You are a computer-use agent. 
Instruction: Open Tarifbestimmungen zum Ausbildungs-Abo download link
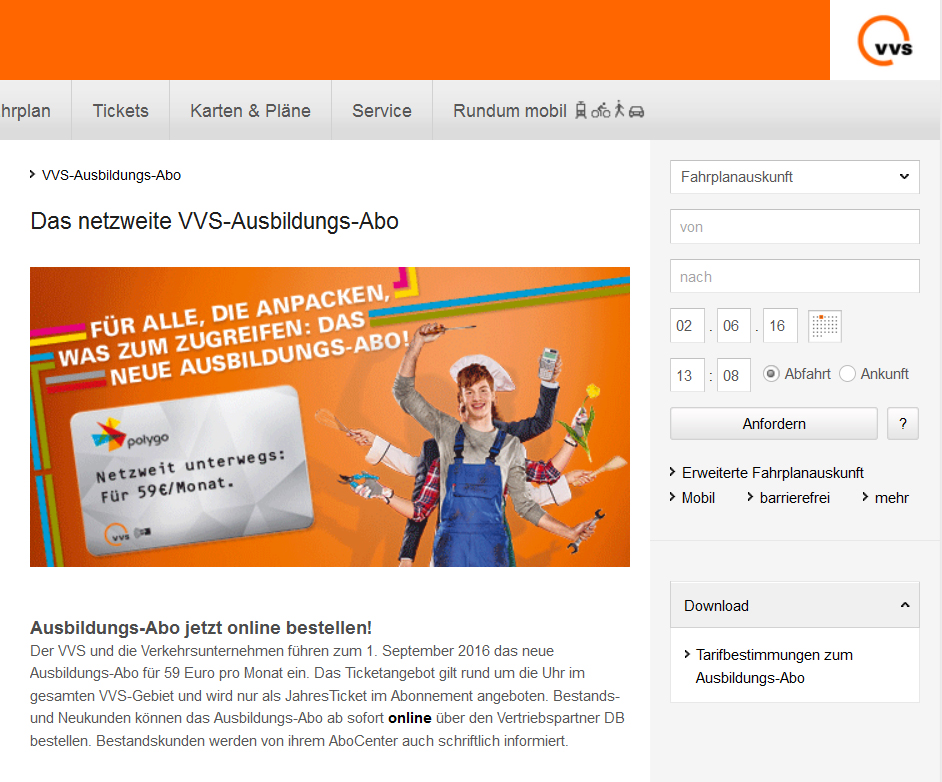pos(774,666)
